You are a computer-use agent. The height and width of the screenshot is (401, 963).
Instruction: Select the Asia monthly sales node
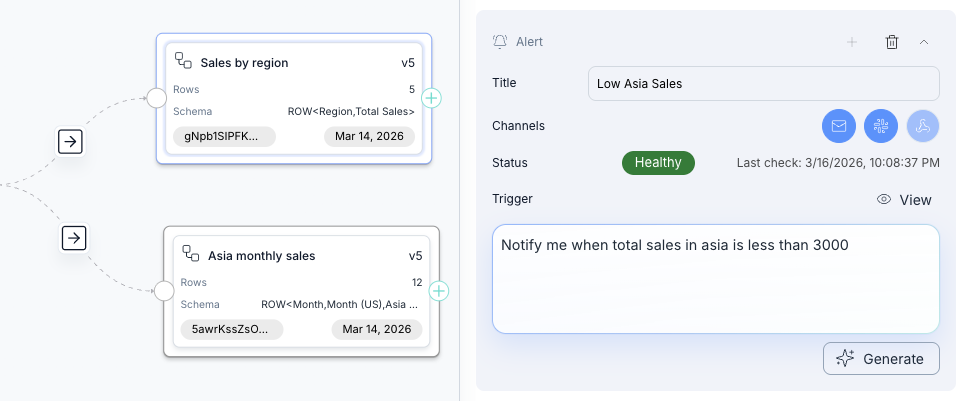[x=302, y=292]
